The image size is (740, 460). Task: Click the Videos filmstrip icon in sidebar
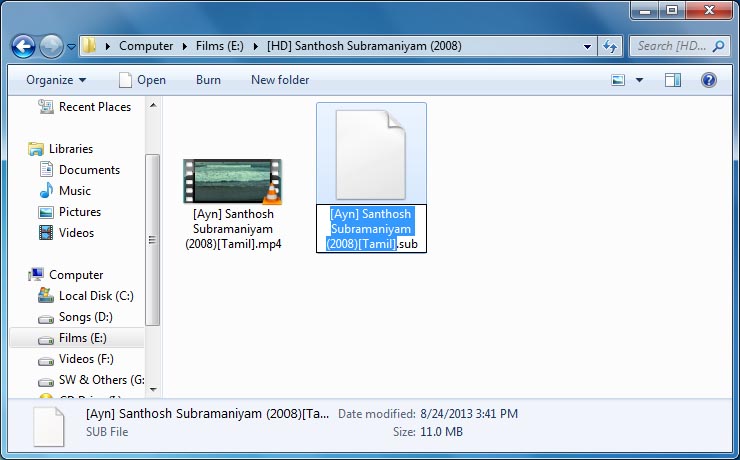click(46, 233)
